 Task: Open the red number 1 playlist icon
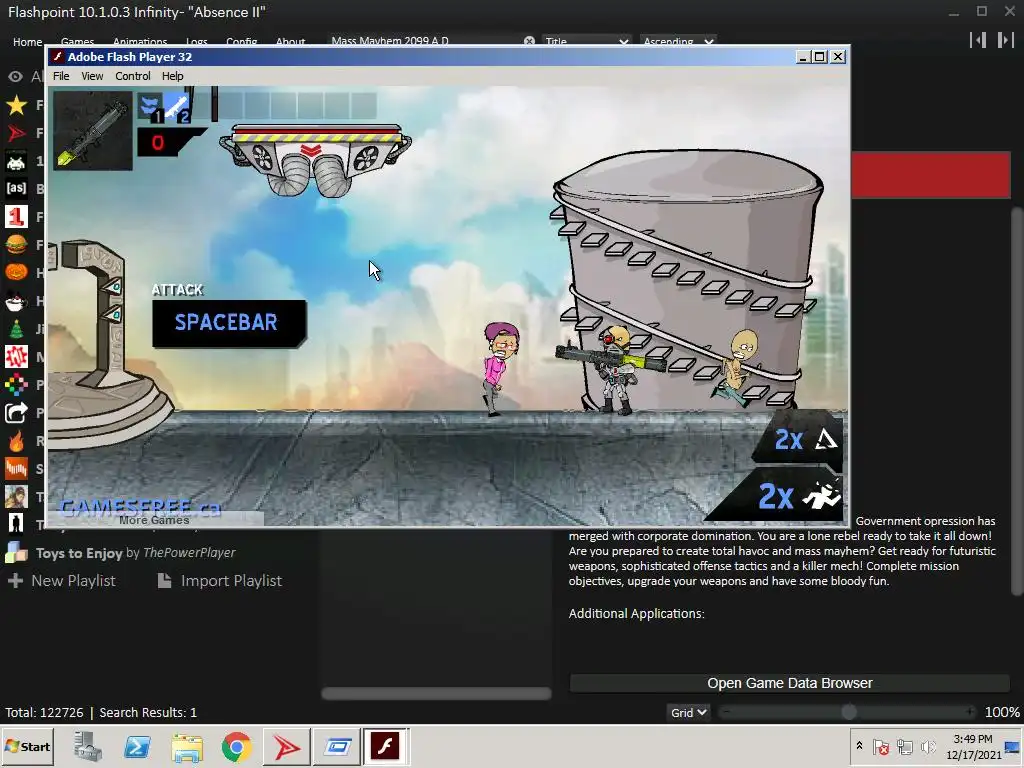(x=16, y=217)
